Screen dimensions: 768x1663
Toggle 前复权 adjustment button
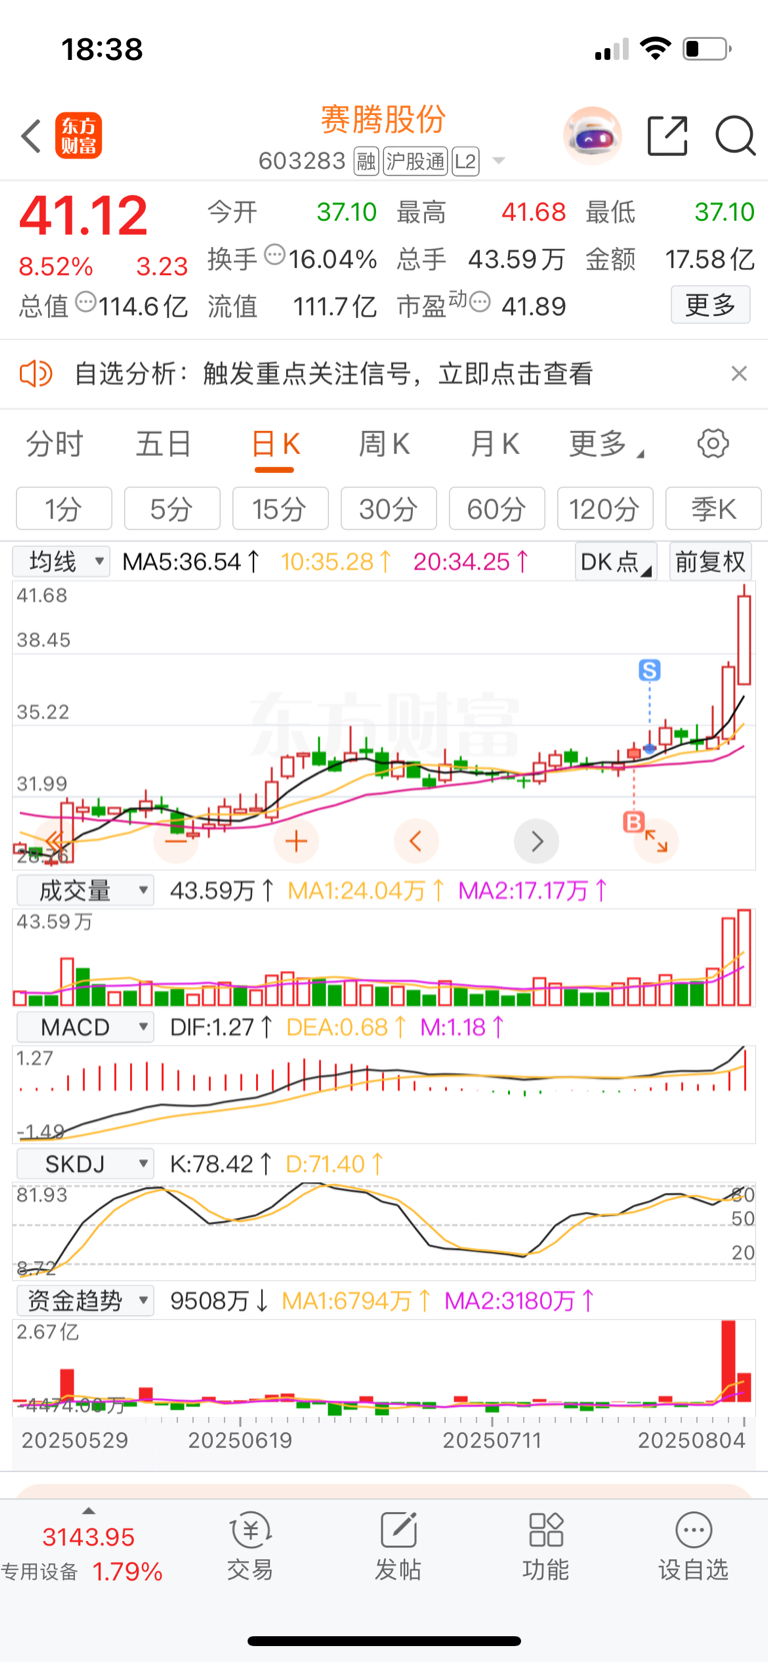pos(710,561)
